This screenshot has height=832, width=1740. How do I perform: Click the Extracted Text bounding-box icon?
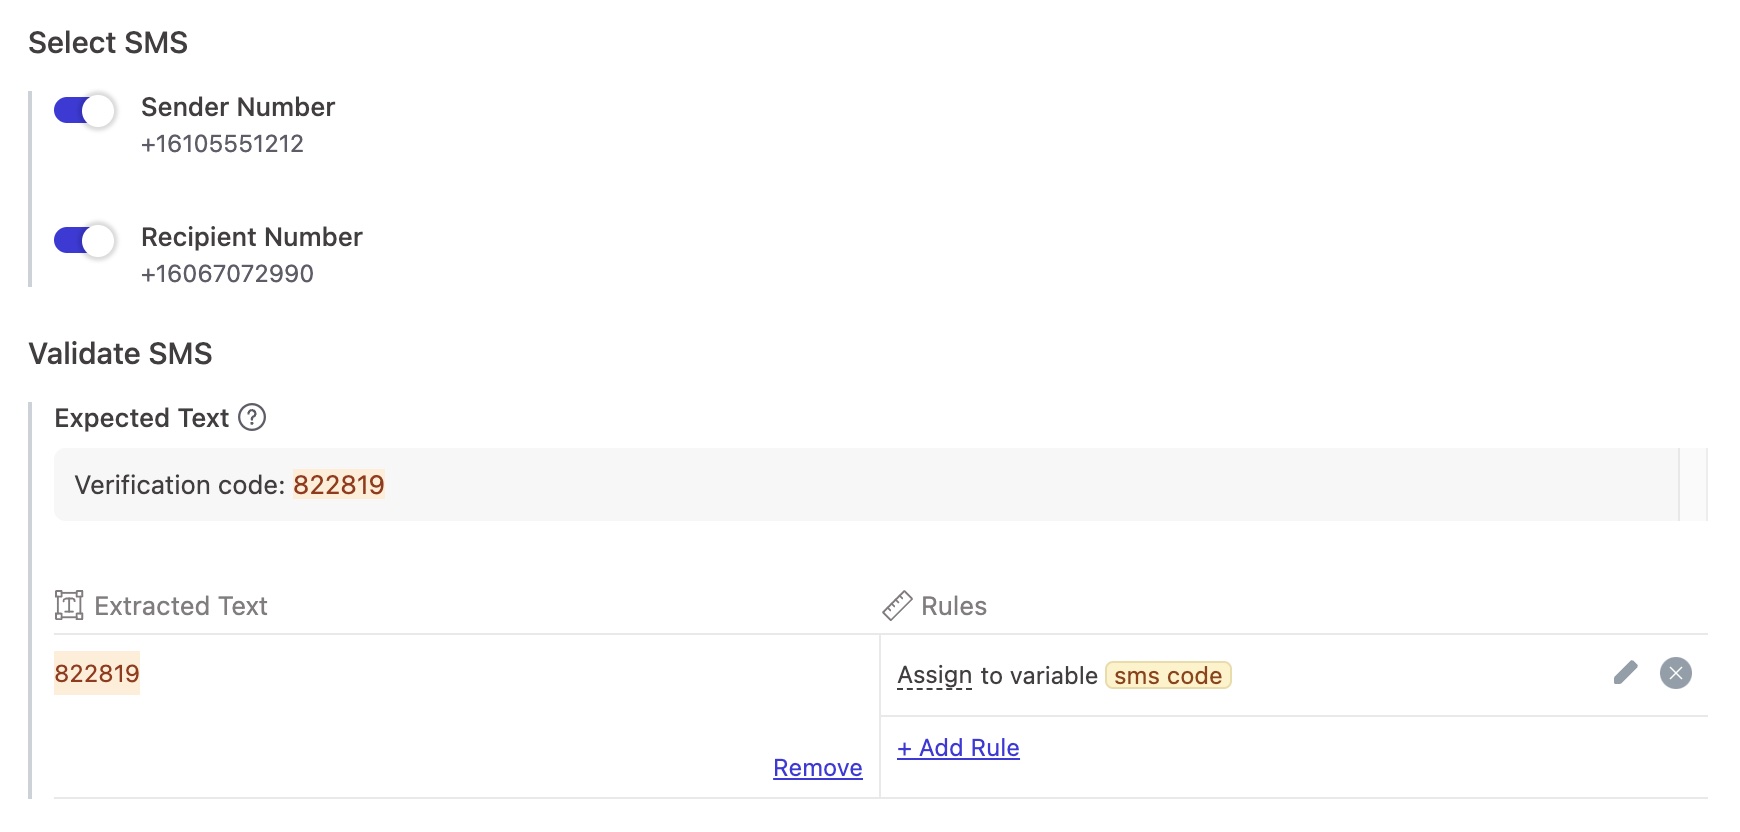pyautogui.click(x=69, y=605)
